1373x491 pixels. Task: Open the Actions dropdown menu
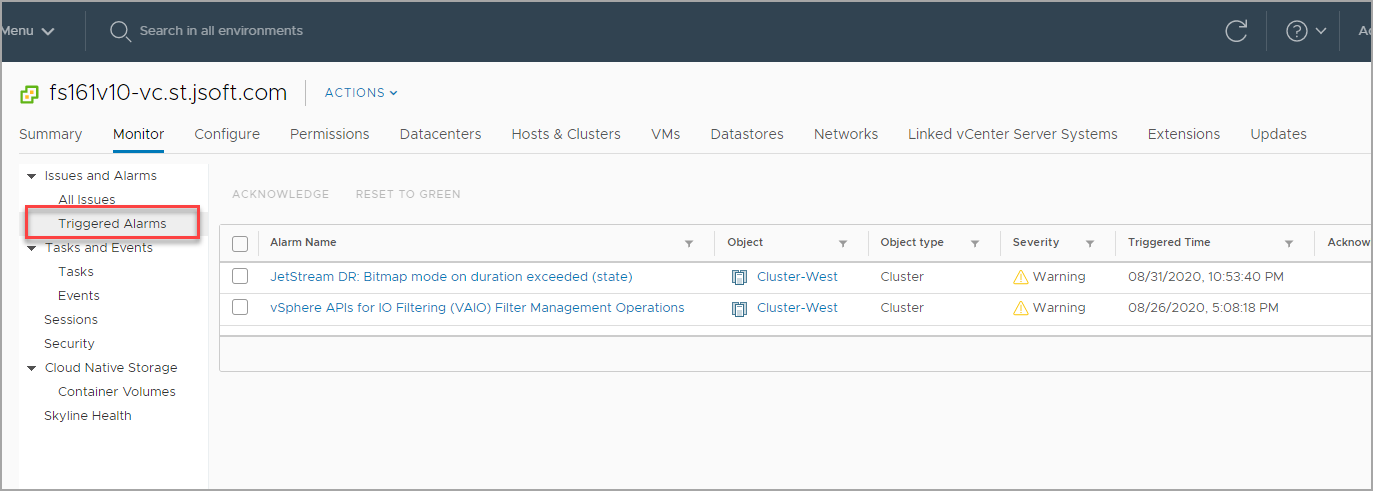coord(361,93)
